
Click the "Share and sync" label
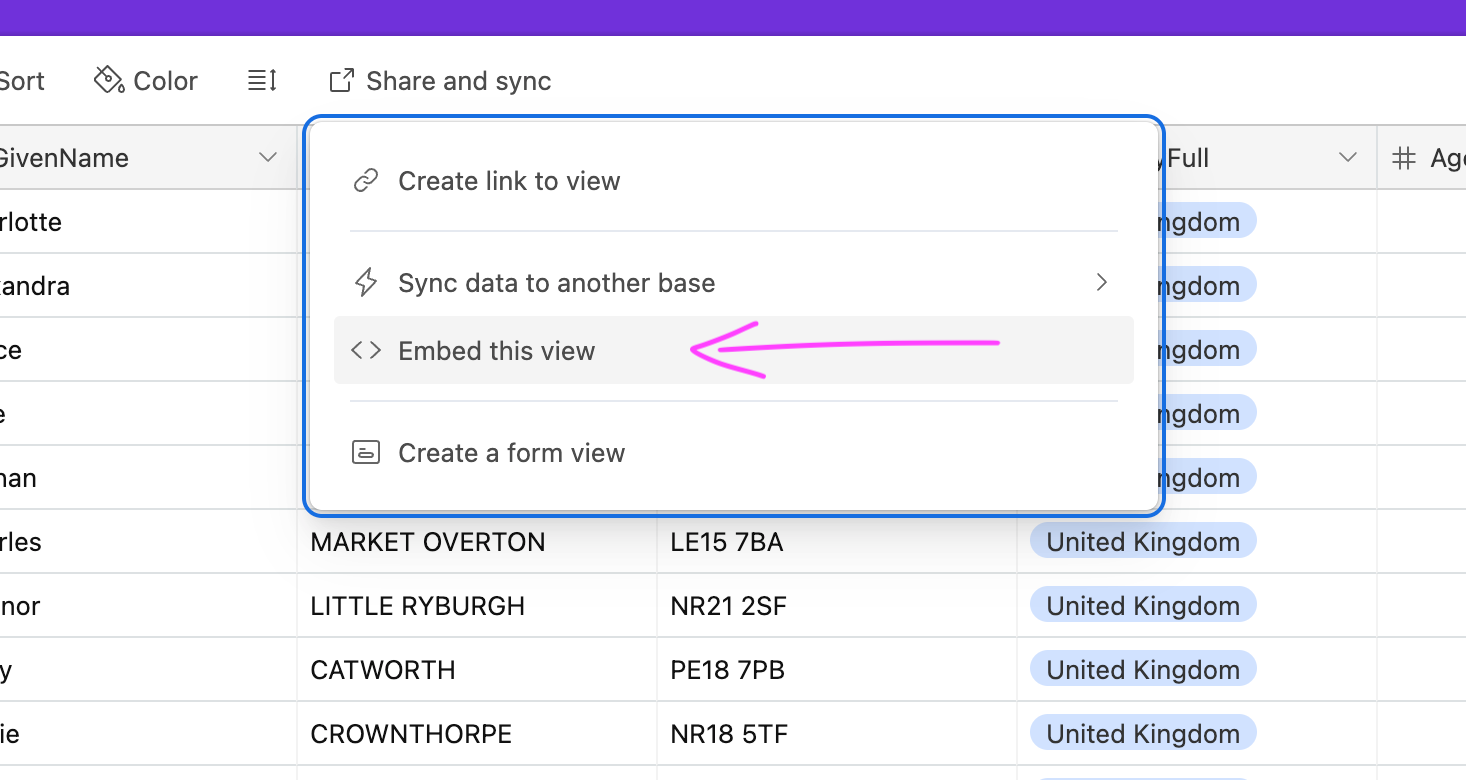(x=458, y=80)
